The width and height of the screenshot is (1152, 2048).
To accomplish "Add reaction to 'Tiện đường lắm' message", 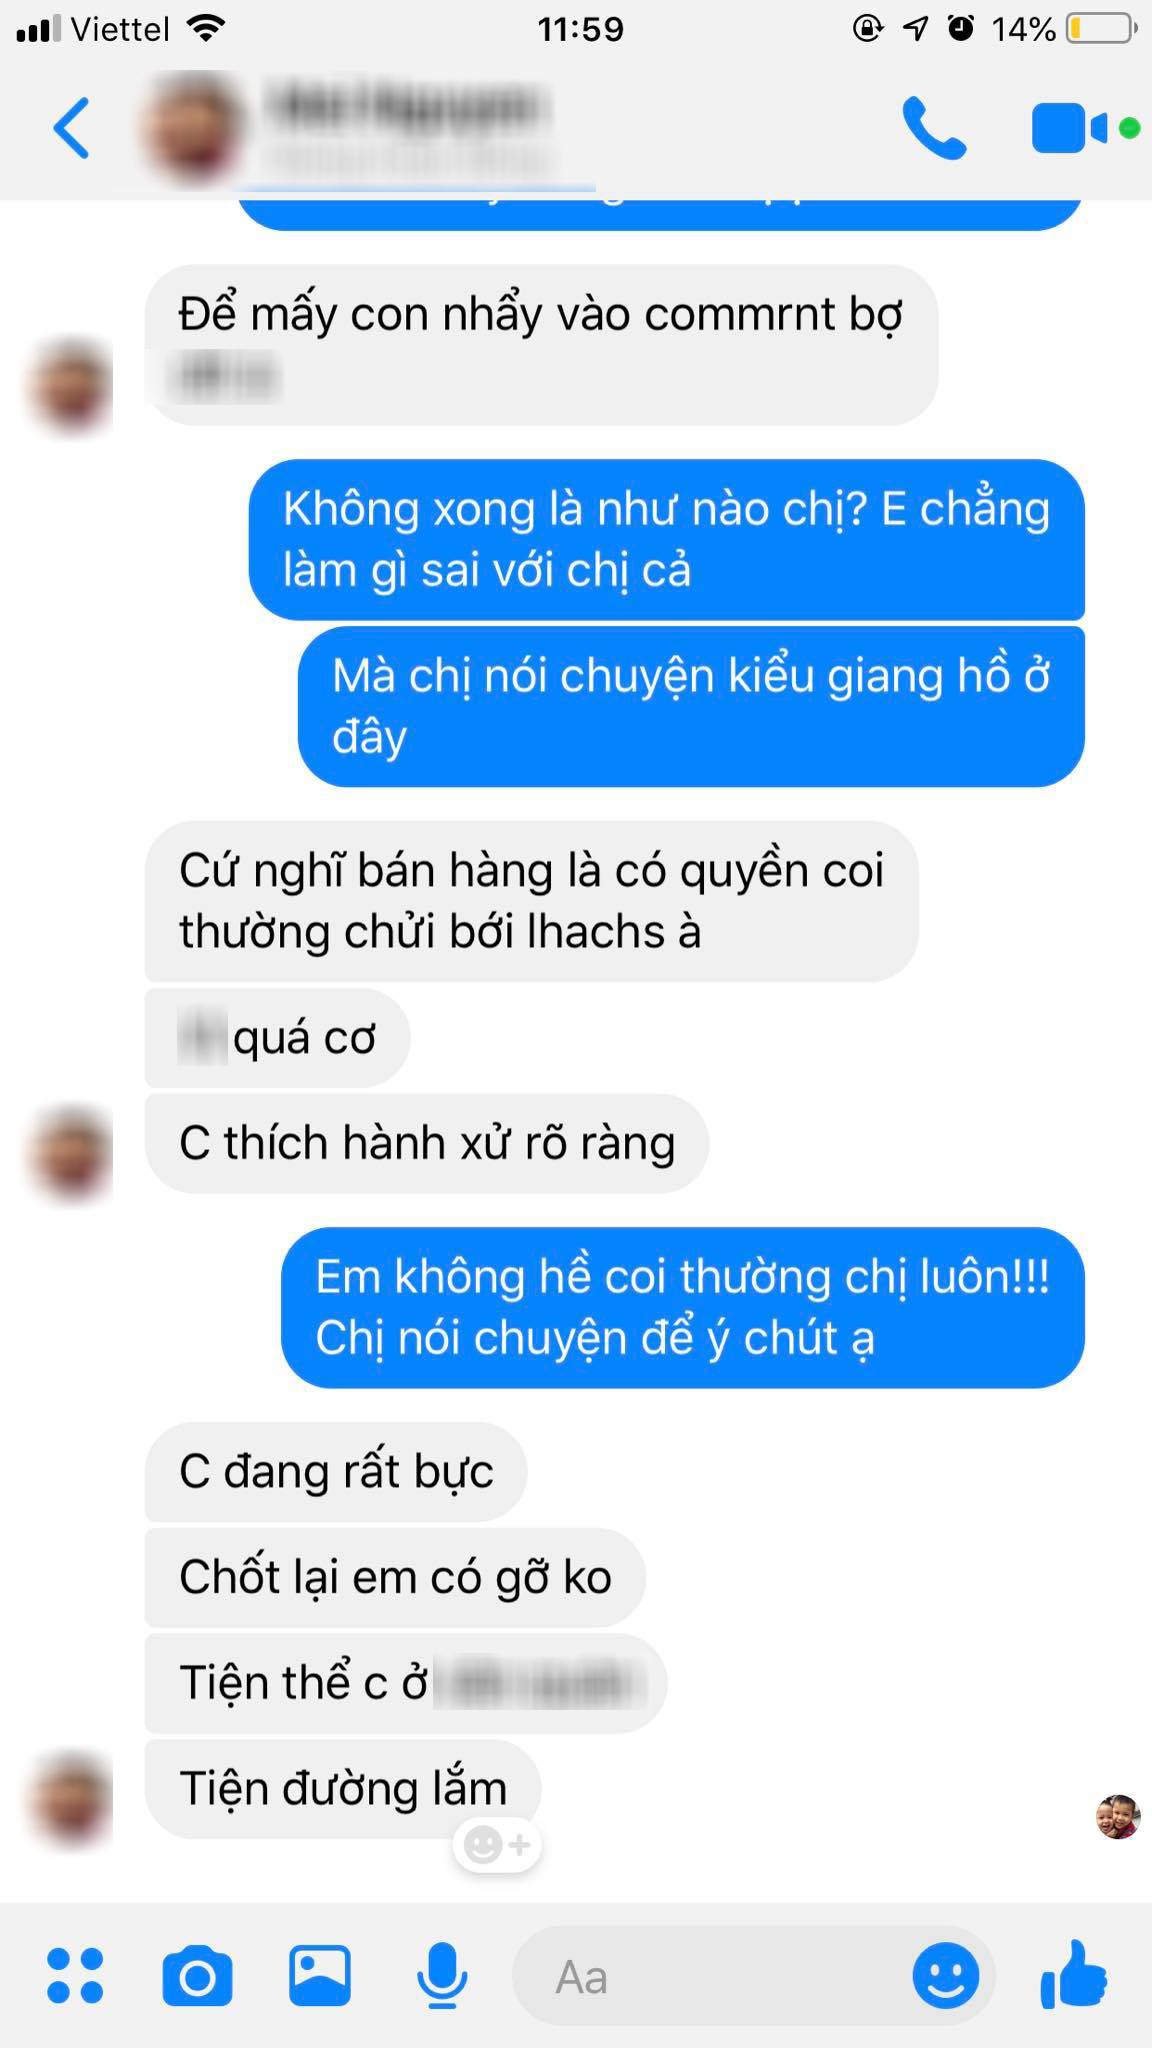I will (x=497, y=1845).
